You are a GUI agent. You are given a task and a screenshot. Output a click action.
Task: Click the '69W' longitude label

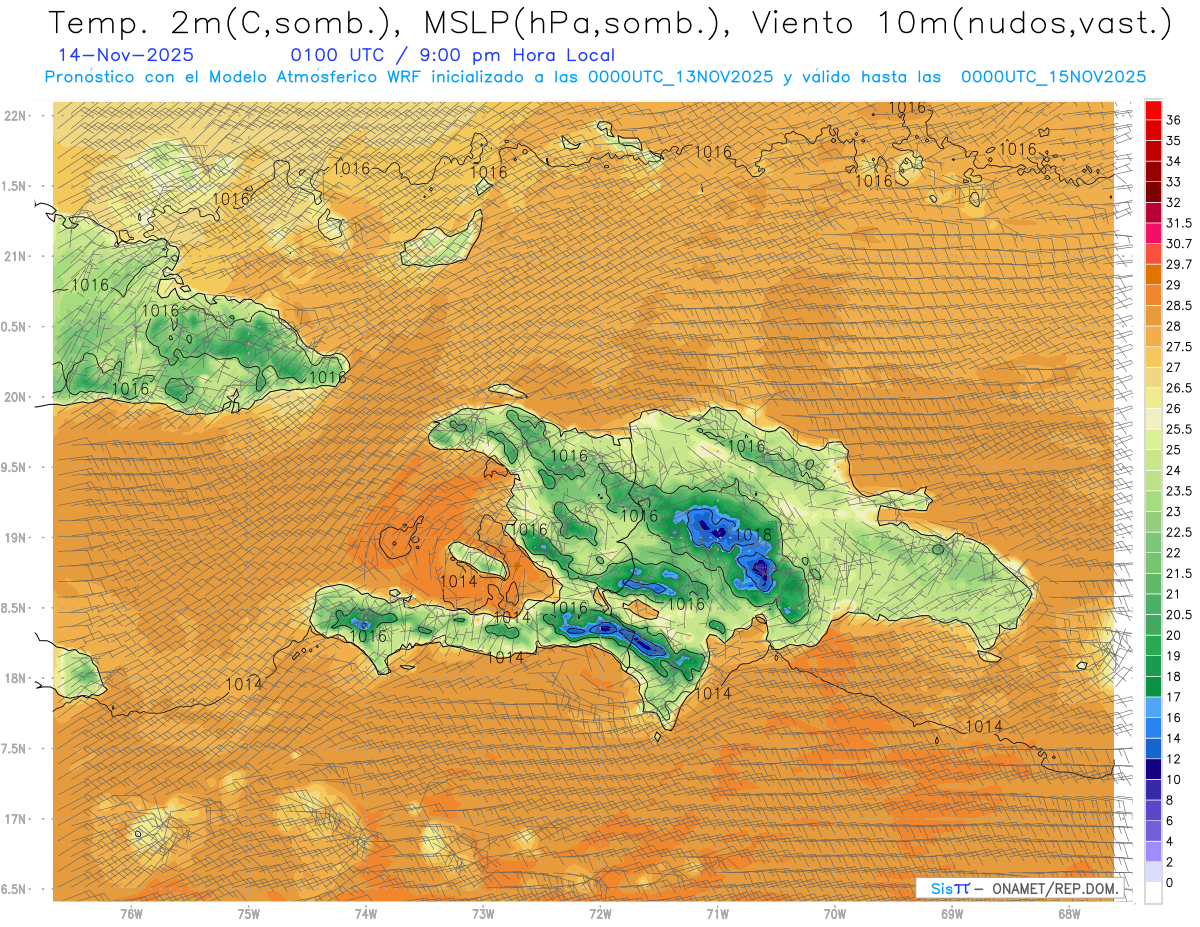[952, 913]
